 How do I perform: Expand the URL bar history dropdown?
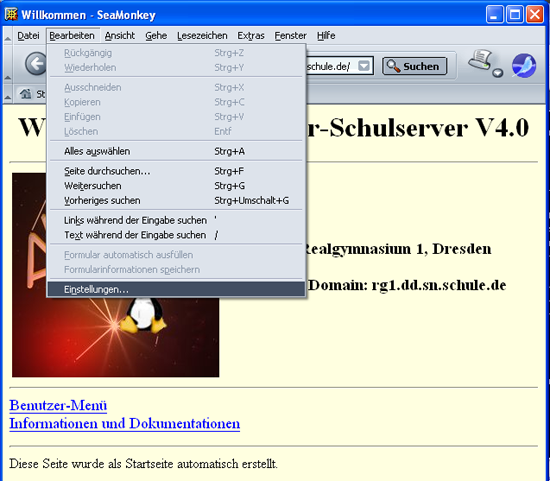pos(364,66)
